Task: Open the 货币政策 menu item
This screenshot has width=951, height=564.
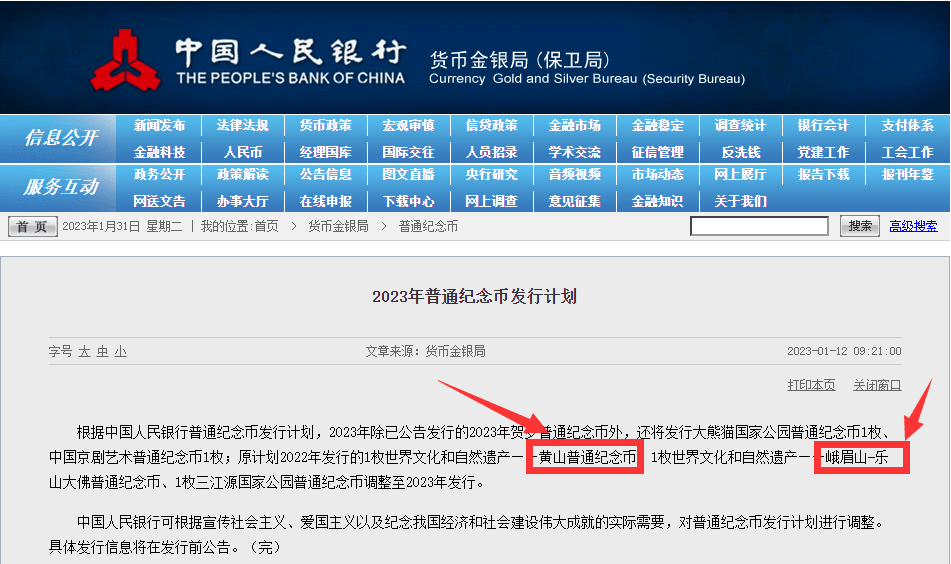Action: (x=326, y=126)
